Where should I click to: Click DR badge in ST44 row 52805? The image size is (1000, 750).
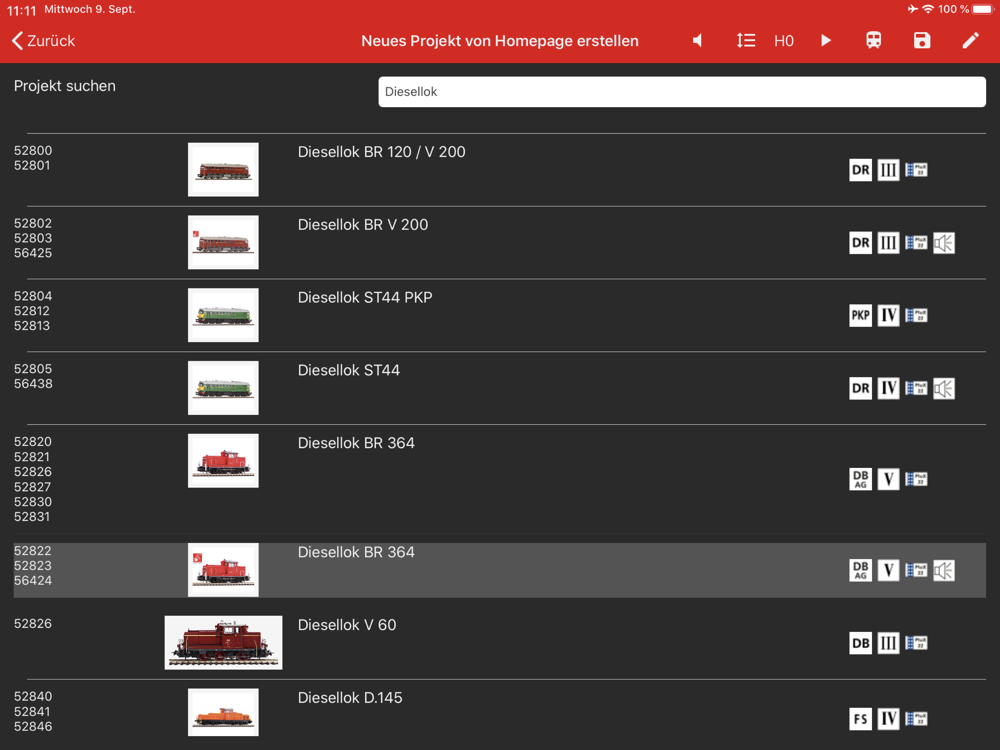pos(860,388)
